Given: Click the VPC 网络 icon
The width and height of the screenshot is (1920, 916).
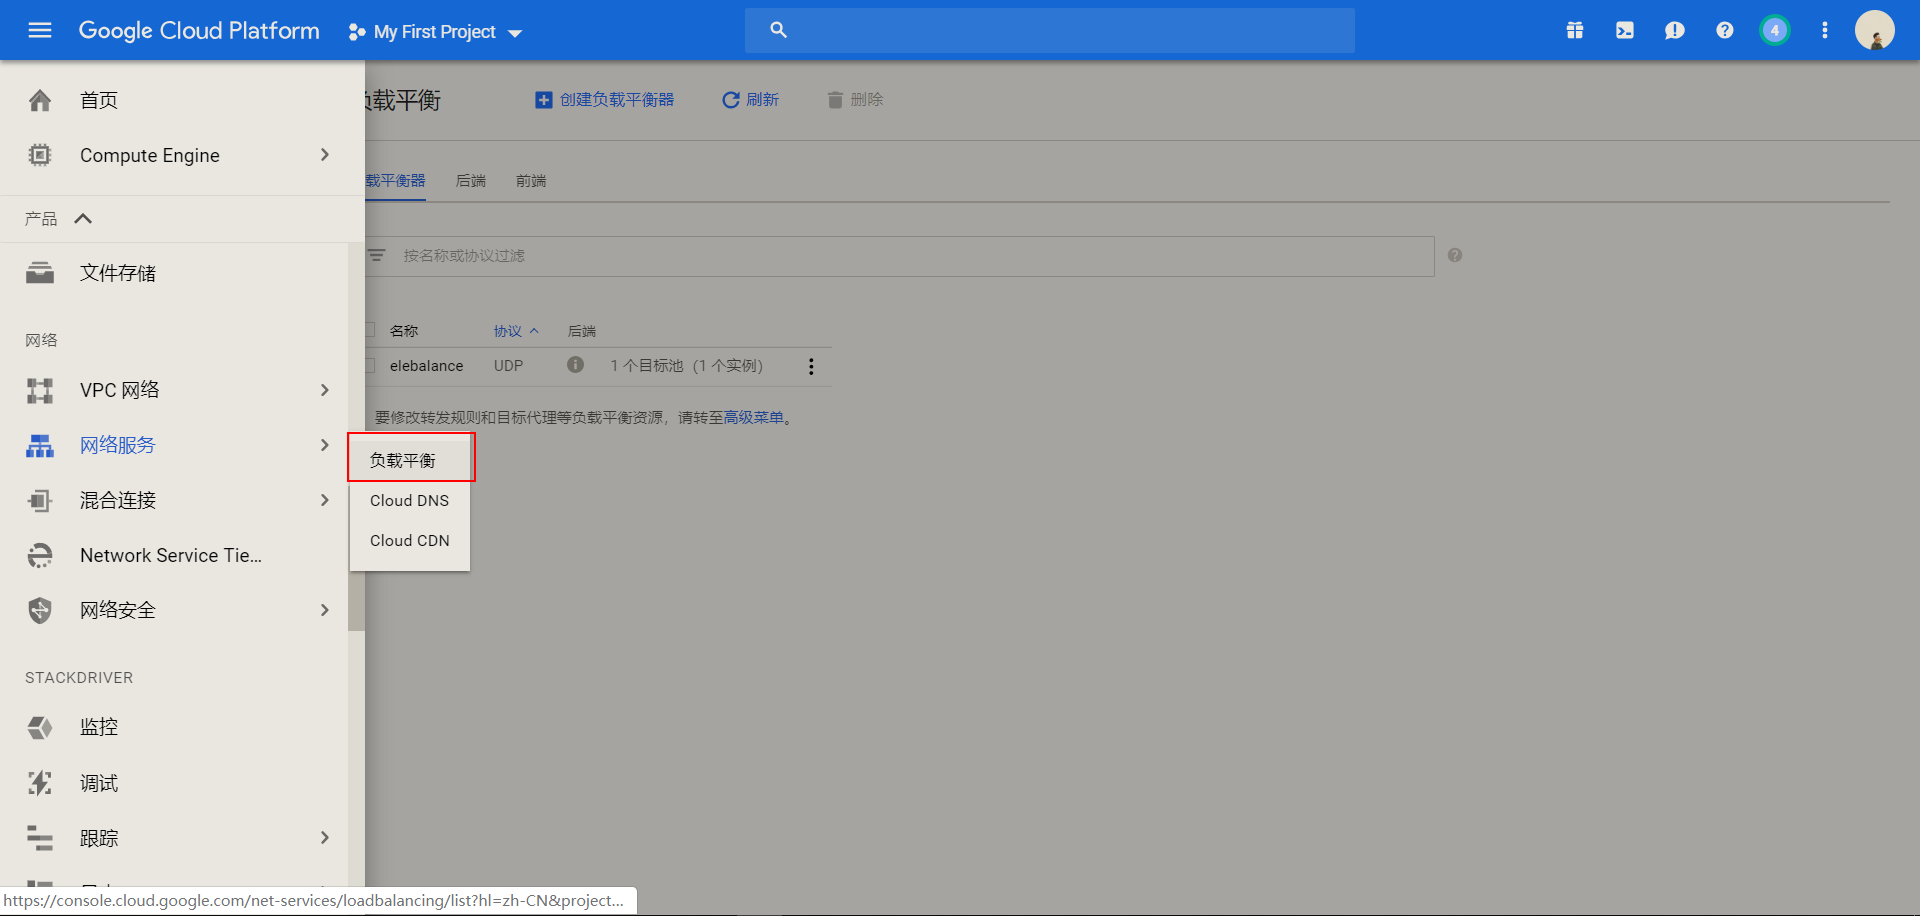Looking at the screenshot, I should [40, 390].
